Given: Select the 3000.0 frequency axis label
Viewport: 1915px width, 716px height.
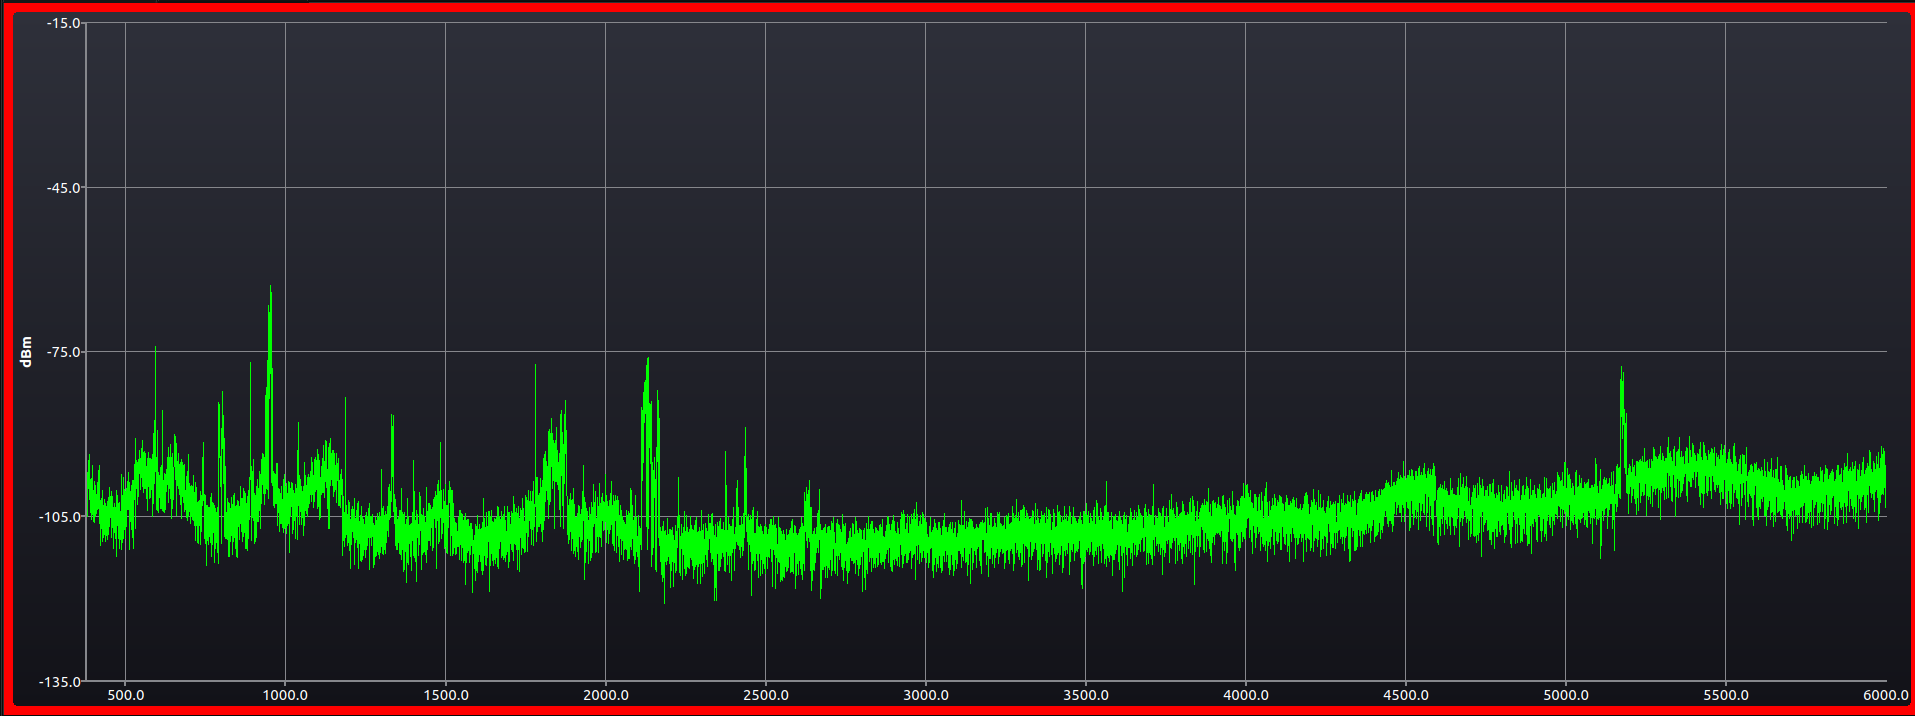Looking at the screenshot, I should pos(925,695).
